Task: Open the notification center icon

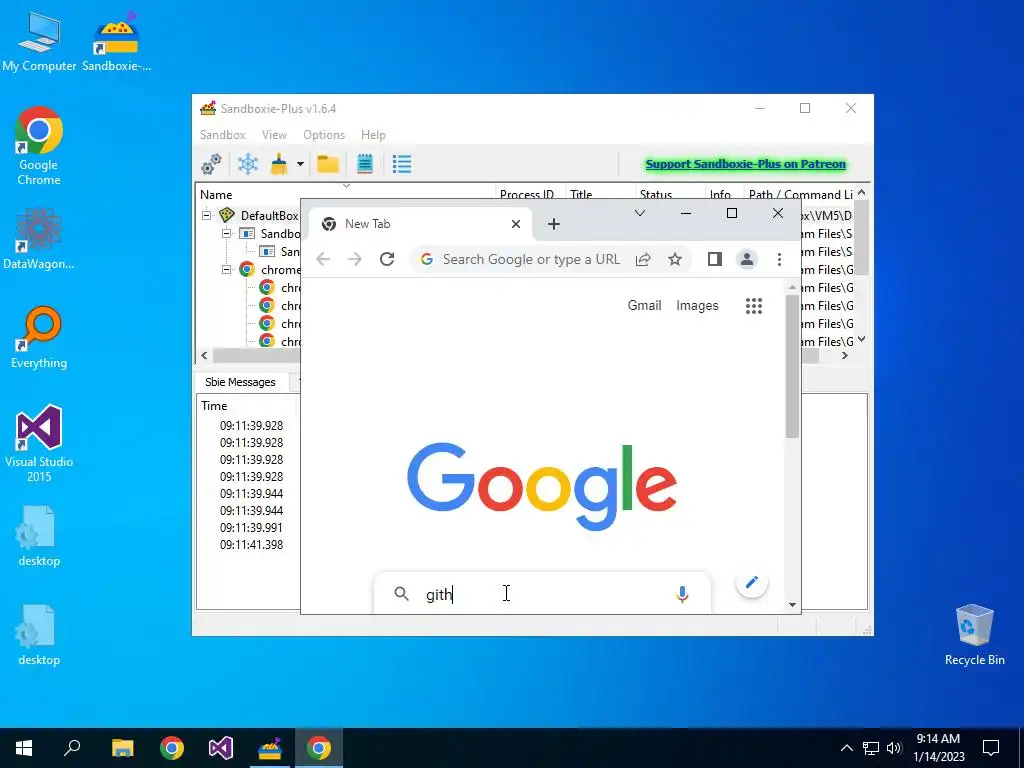Action: (991, 748)
